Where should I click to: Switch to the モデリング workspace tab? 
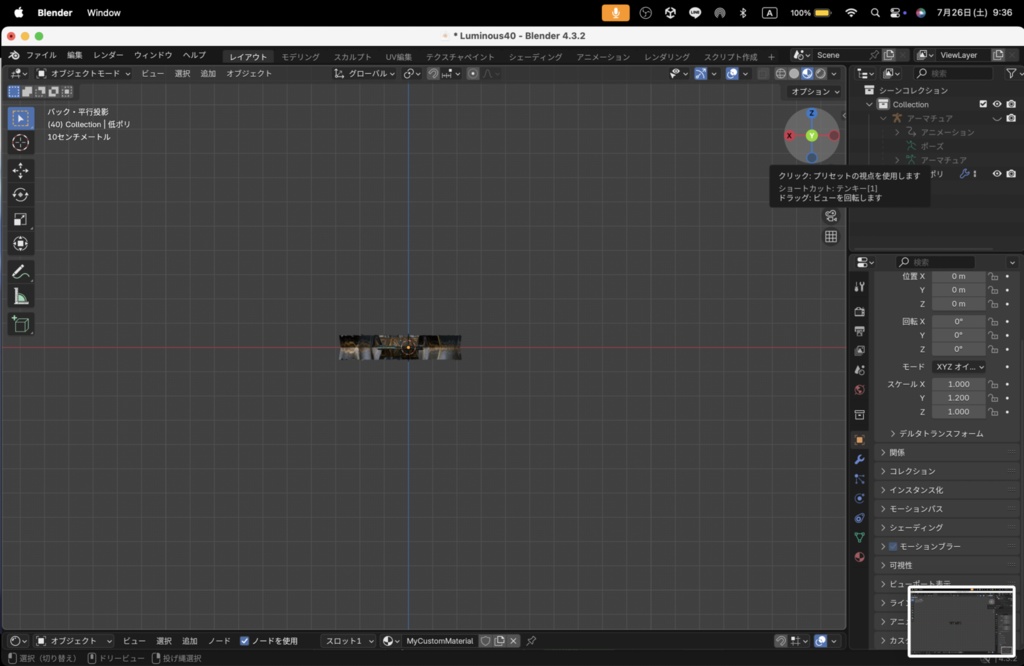(x=300, y=57)
